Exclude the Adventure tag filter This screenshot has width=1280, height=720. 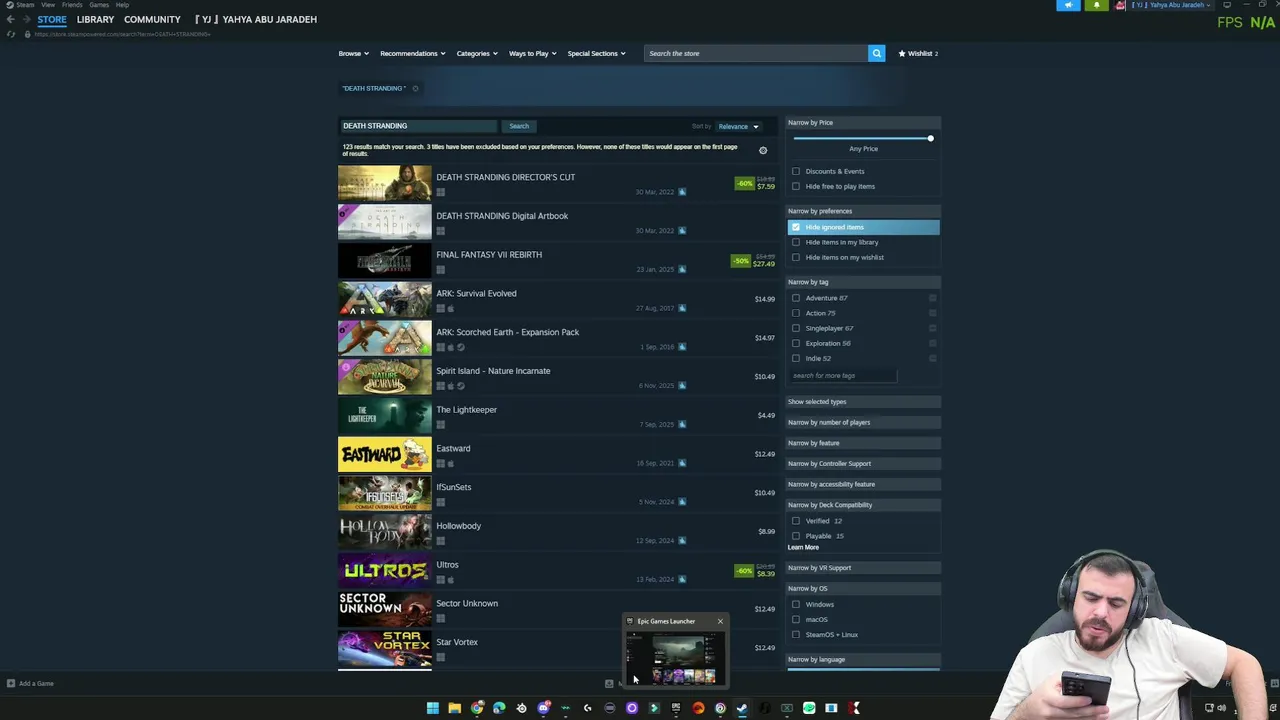coord(933,298)
